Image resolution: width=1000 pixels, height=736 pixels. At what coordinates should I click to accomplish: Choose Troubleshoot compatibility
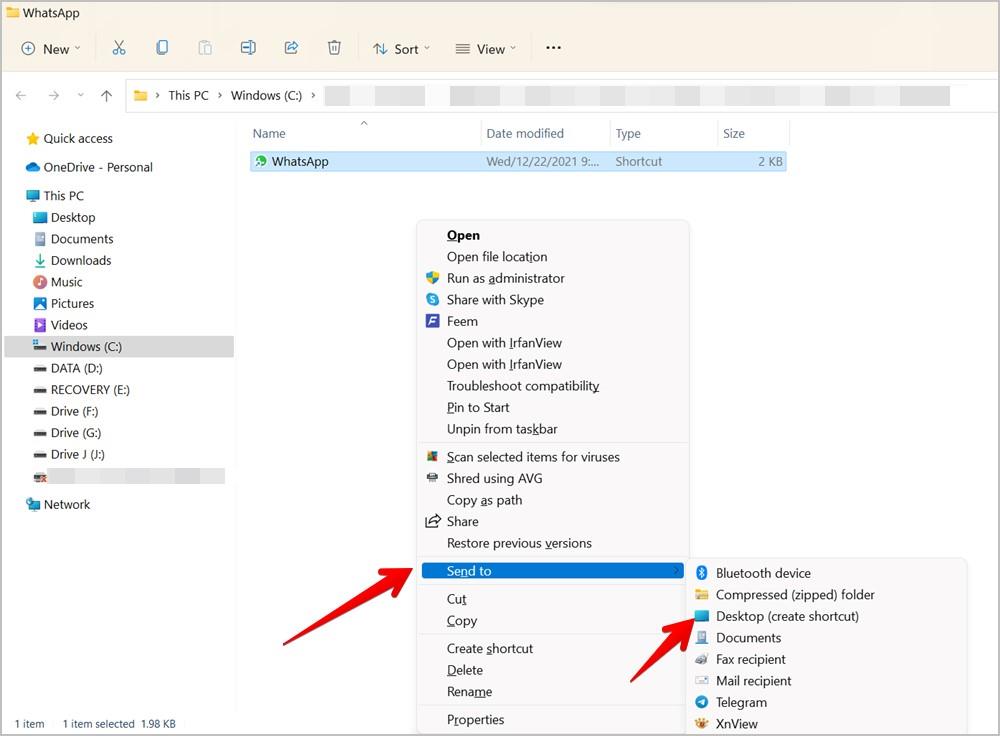coord(522,386)
